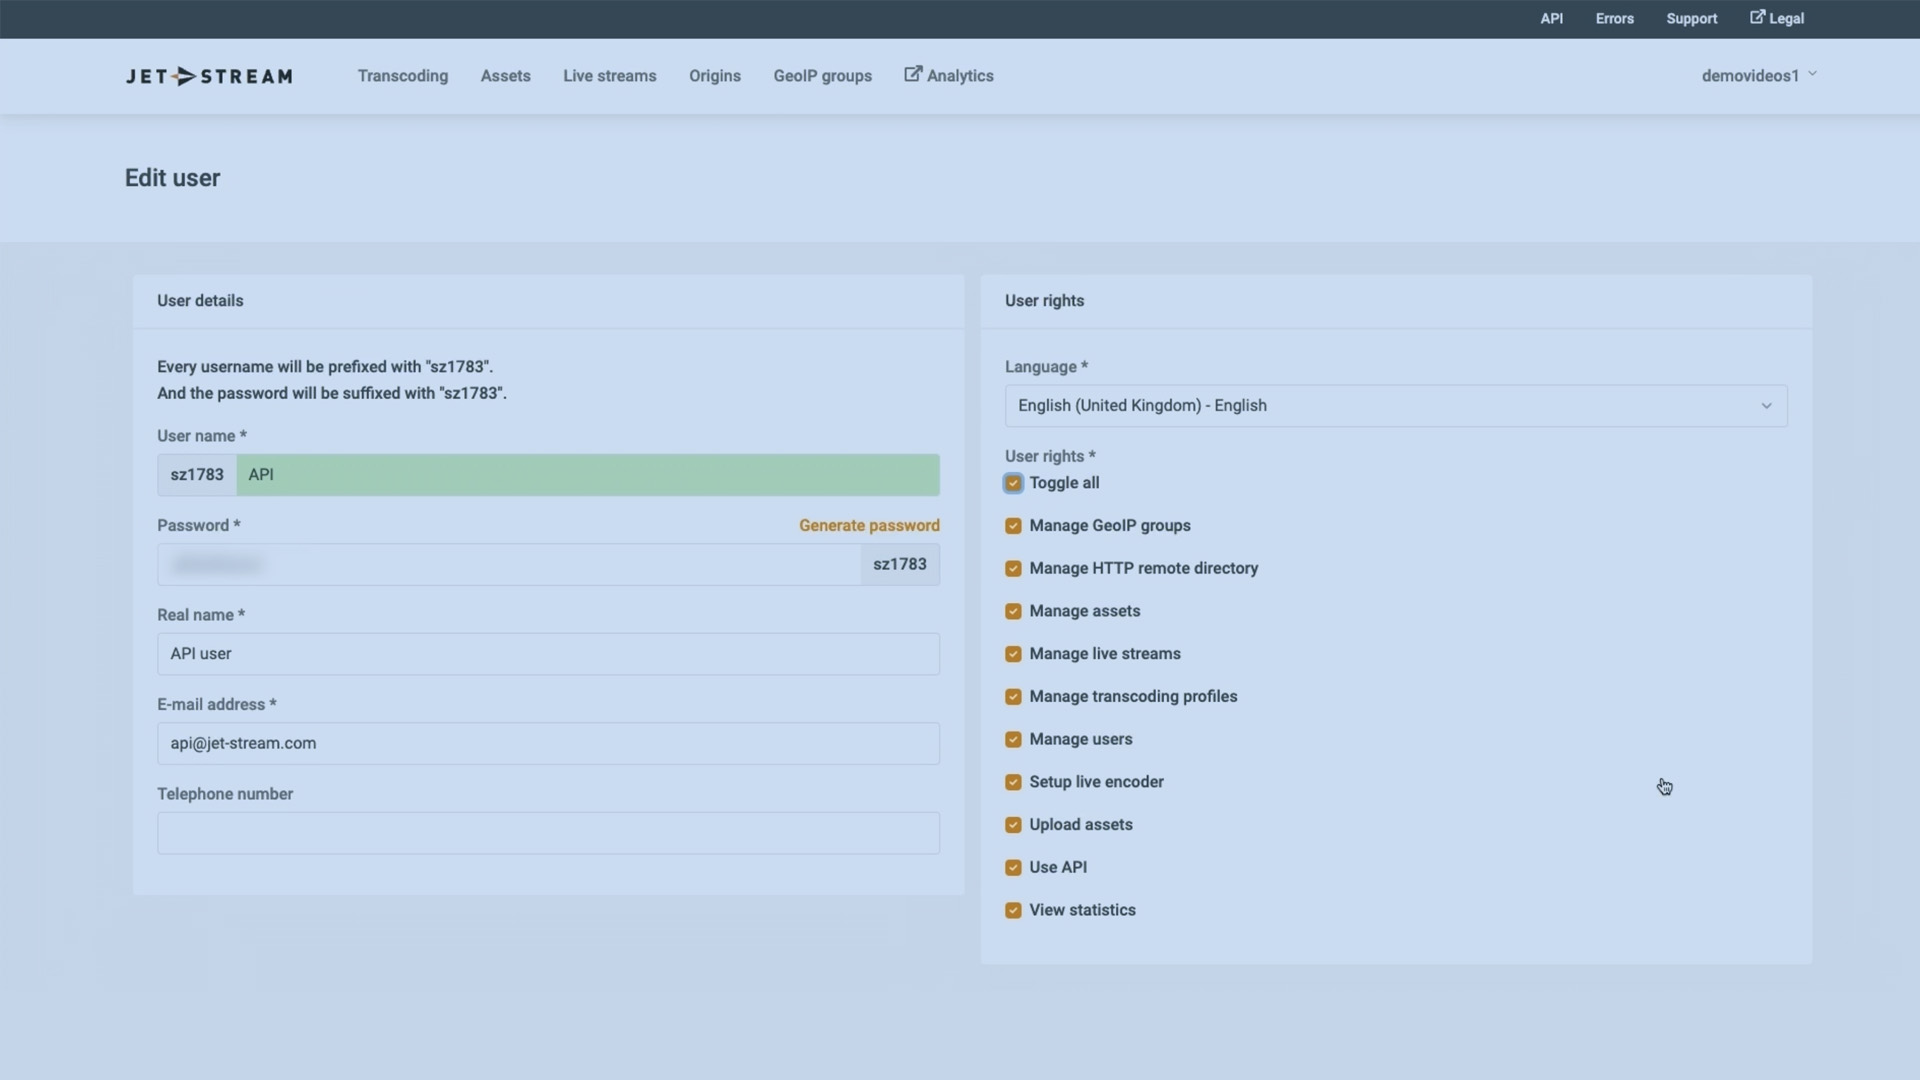Click Generate password
The width and height of the screenshot is (1920, 1080).
(x=868, y=525)
